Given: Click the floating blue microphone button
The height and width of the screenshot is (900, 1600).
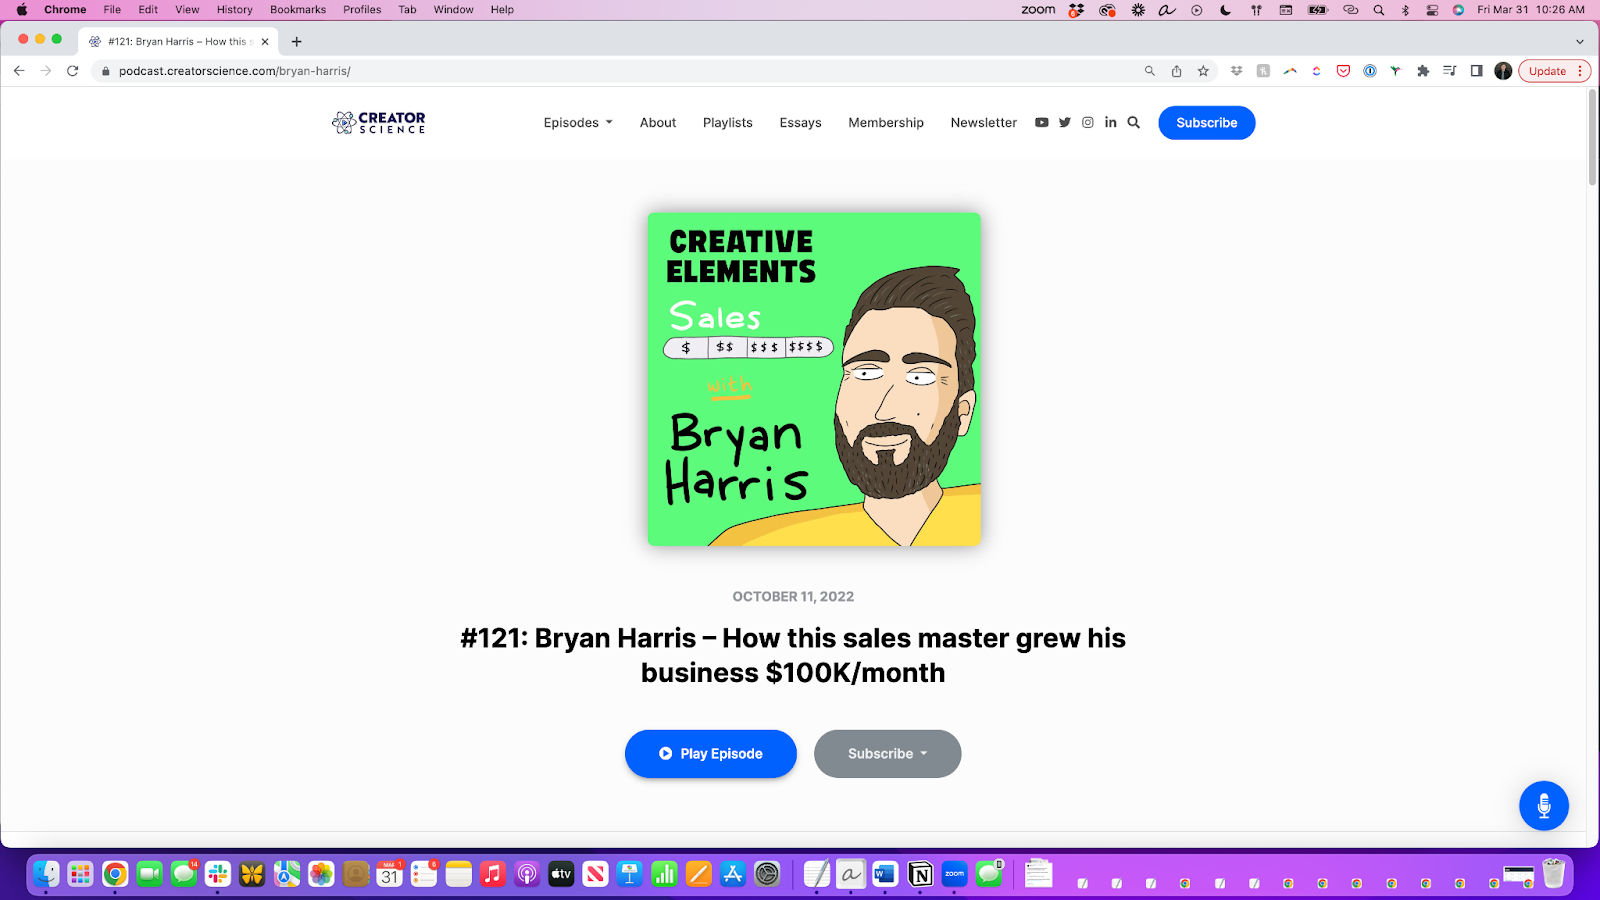Looking at the screenshot, I should [x=1544, y=805].
